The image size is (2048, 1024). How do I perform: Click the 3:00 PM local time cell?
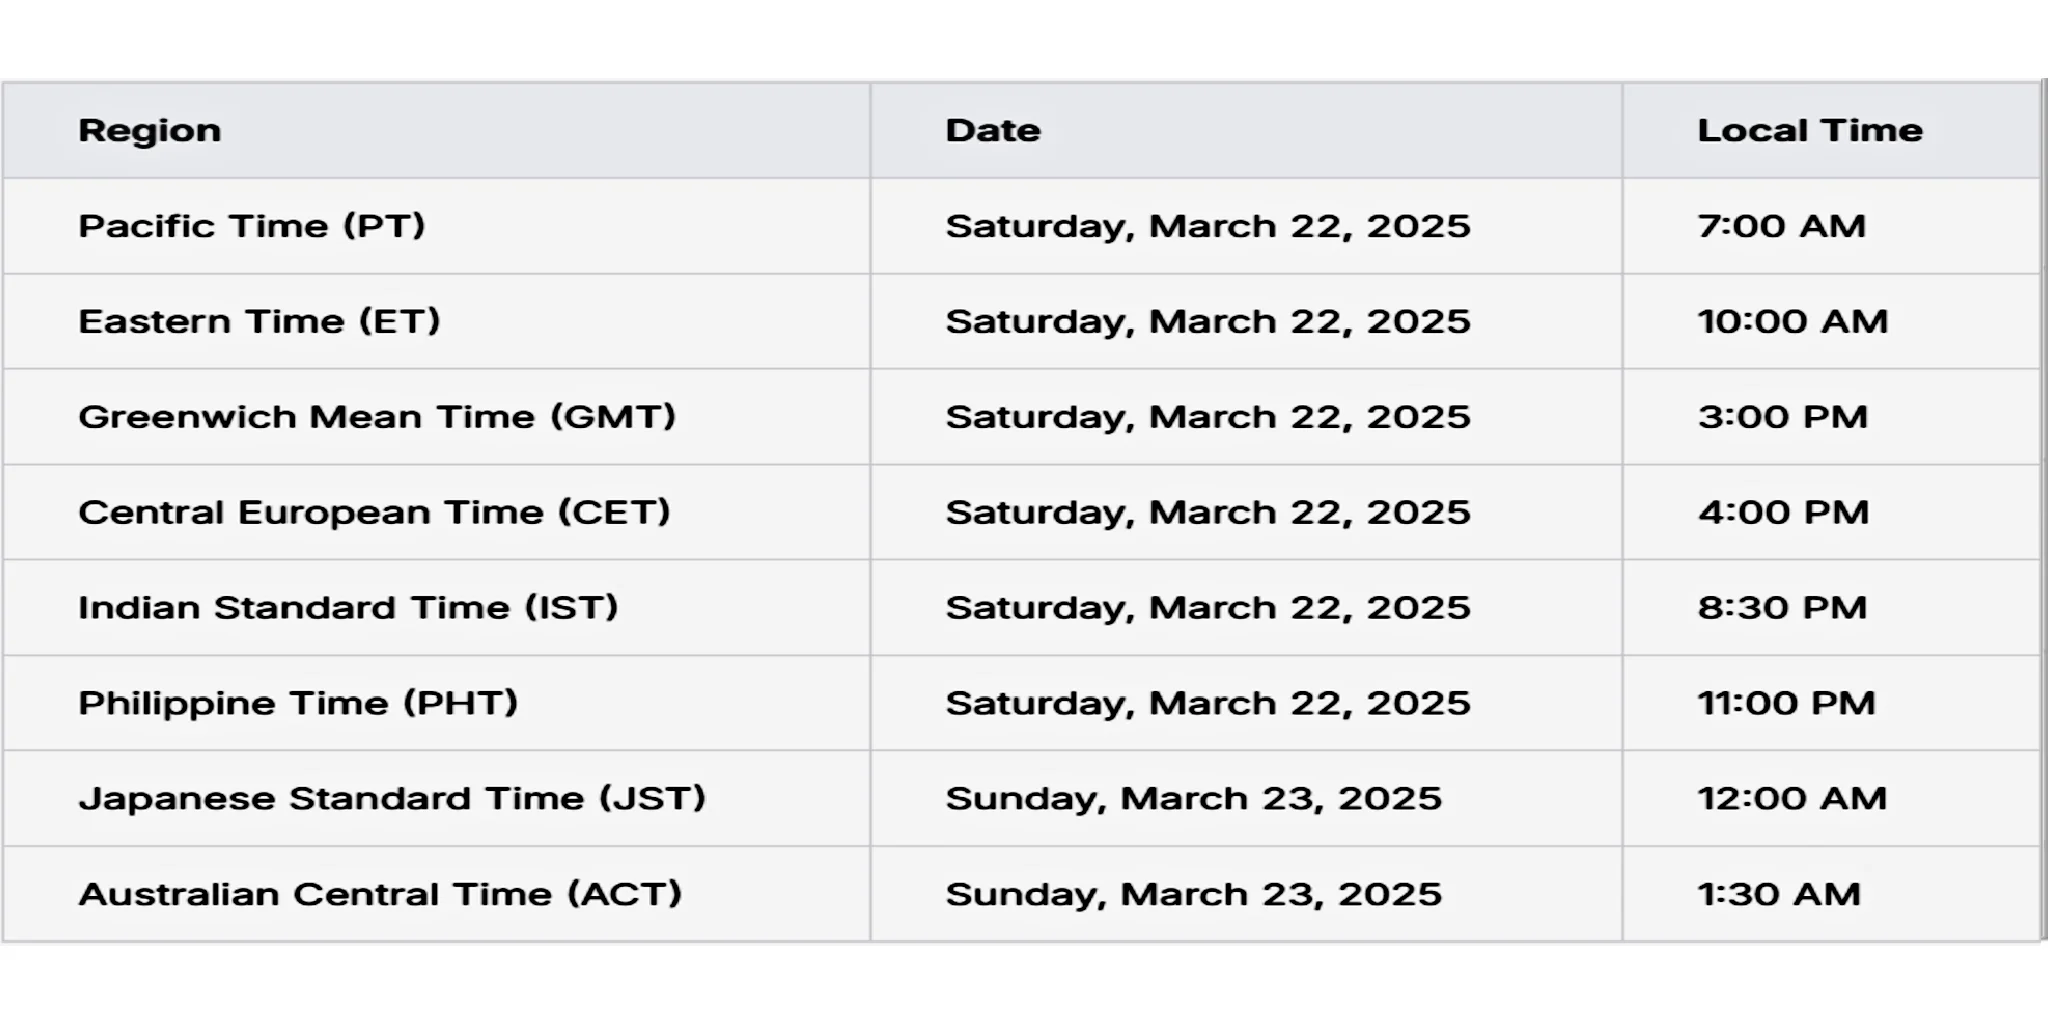coord(1831,416)
